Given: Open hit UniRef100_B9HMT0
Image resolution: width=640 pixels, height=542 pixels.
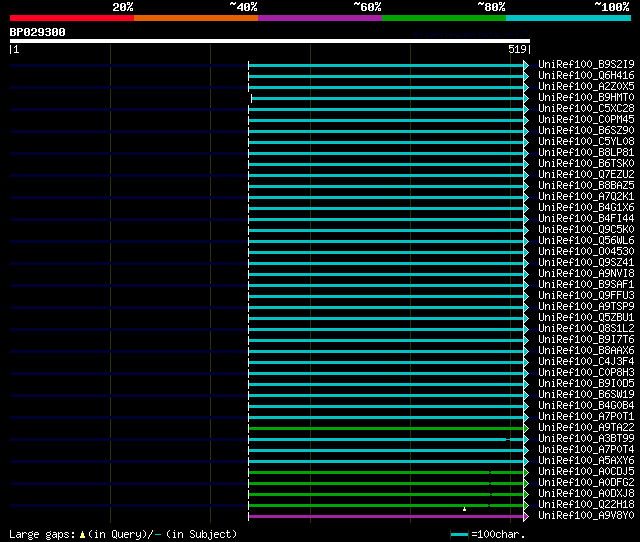Looking at the screenshot, I should [x=586, y=97].
